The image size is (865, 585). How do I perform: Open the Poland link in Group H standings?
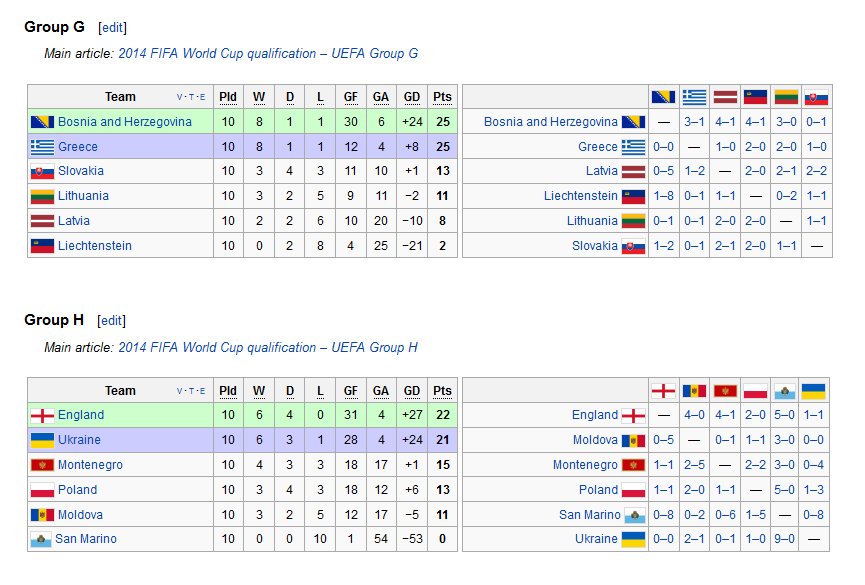click(77, 490)
